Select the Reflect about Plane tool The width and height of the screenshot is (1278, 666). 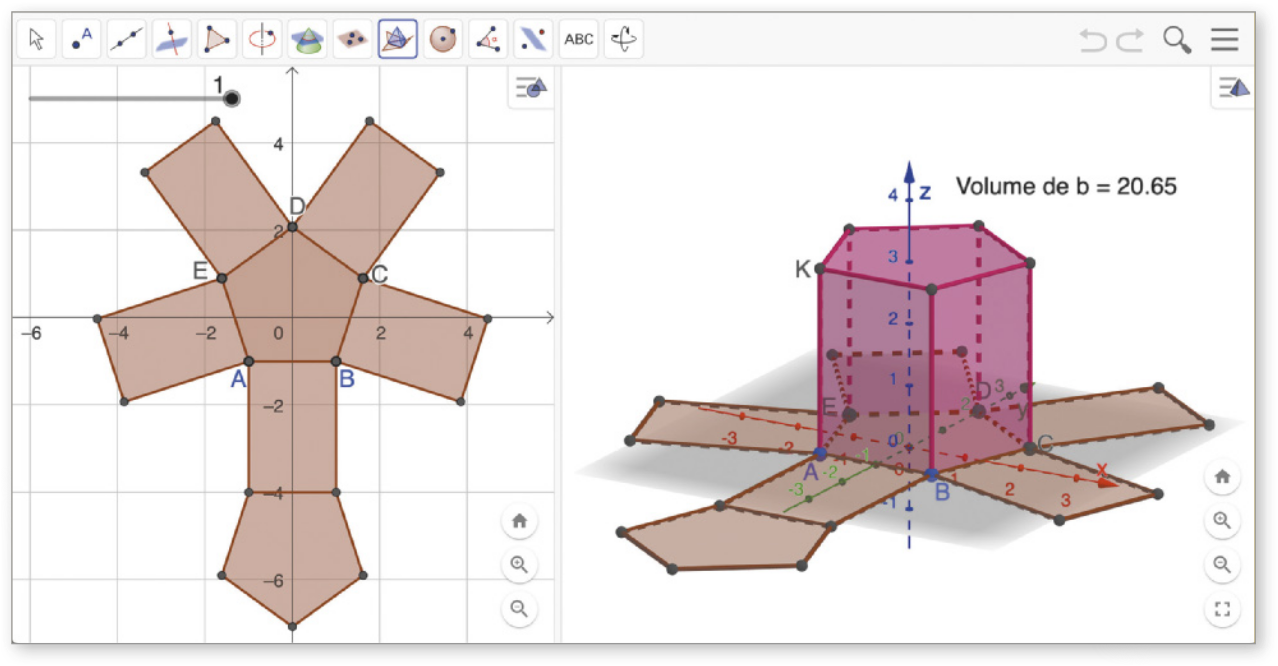(533, 39)
